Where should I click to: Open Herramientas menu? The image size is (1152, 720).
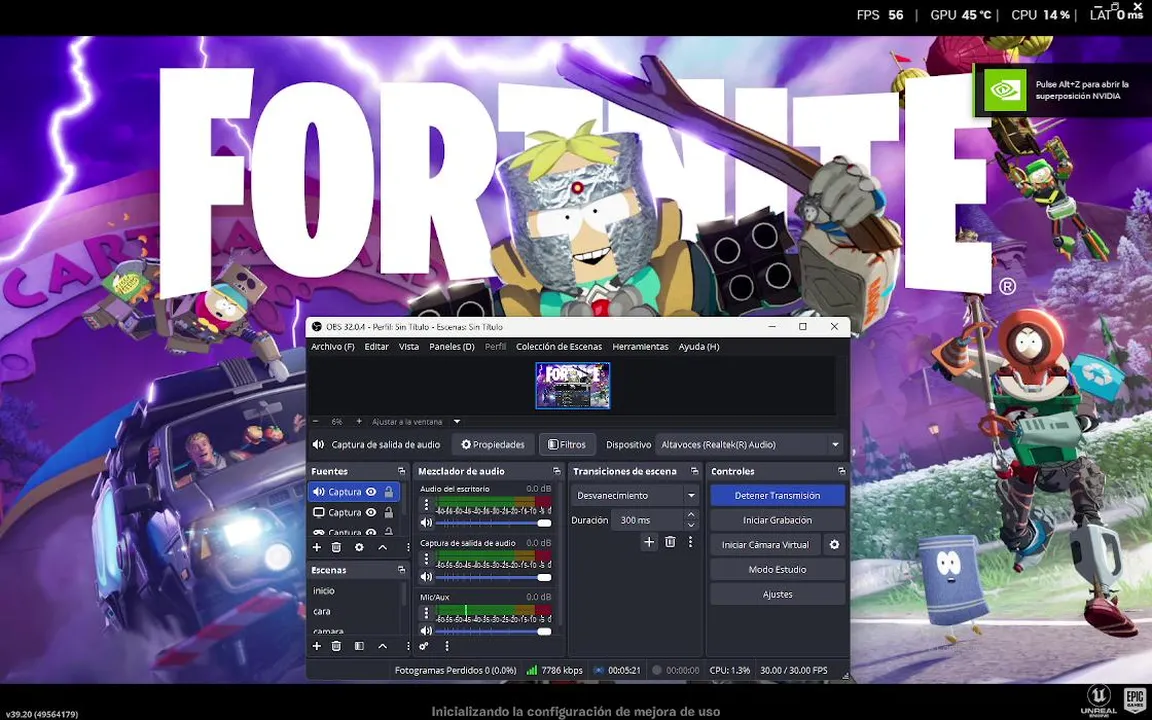641,347
